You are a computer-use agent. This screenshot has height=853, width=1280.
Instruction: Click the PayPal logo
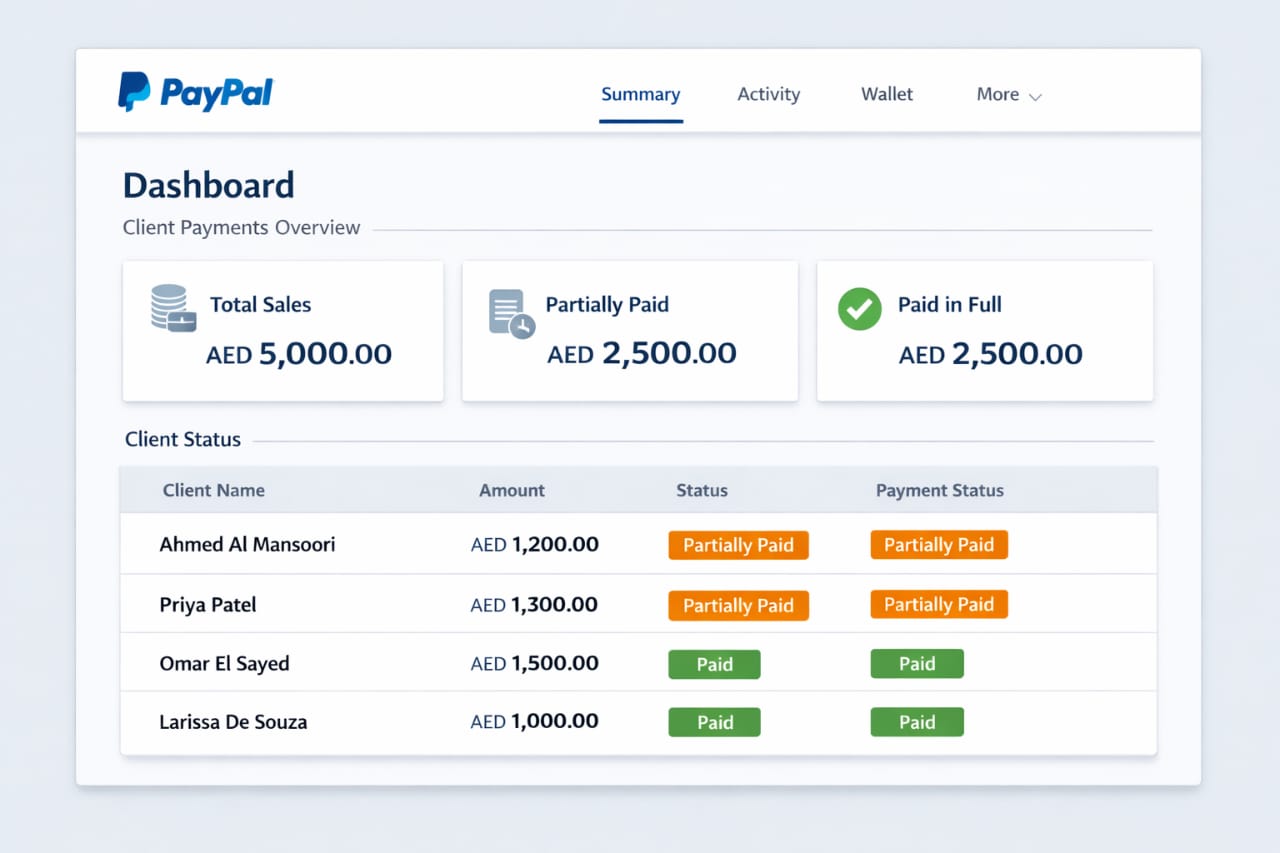pyautogui.click(x=195, y=92)
